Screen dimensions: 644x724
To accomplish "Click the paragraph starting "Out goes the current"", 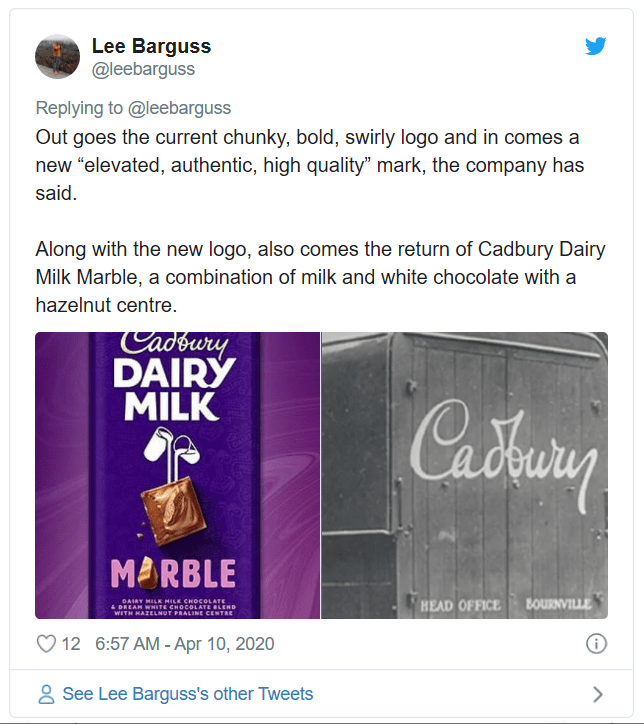I will click(309, 165).
